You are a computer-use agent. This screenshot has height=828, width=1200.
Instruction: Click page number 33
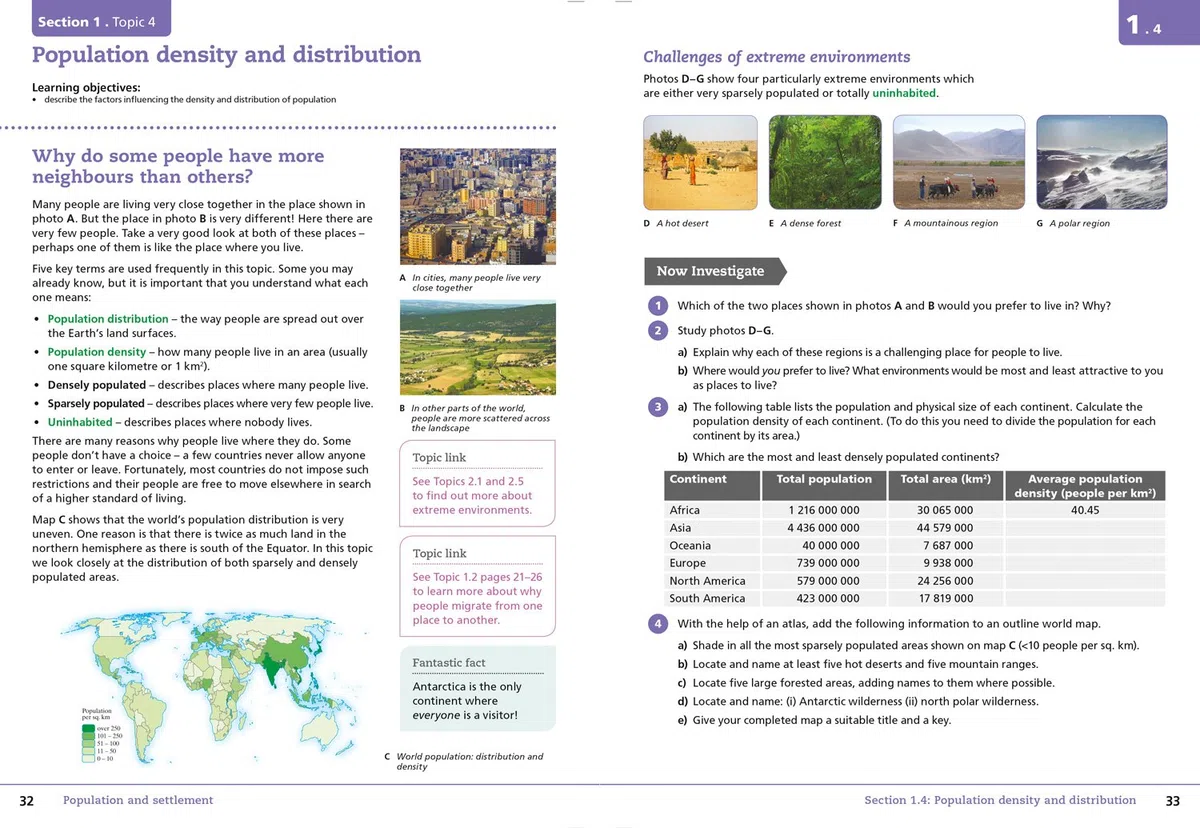(x=1173, y=801)
